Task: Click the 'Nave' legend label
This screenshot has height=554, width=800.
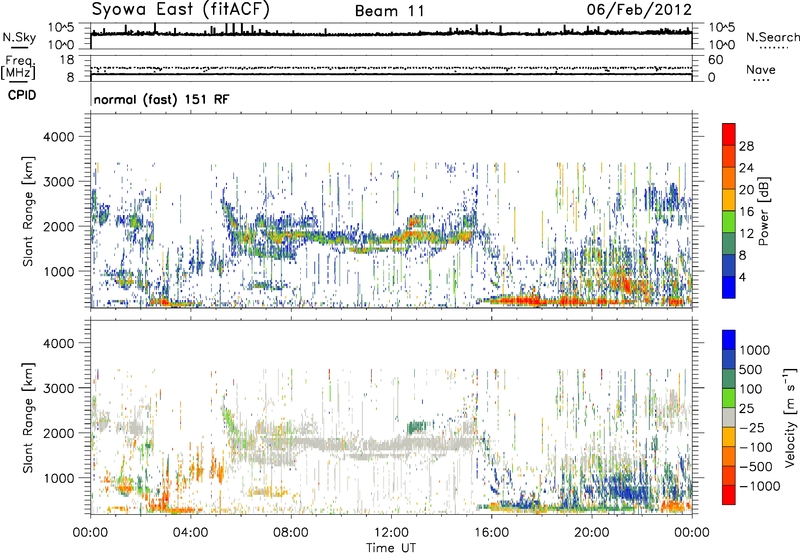Action: [x=761, y=69]
